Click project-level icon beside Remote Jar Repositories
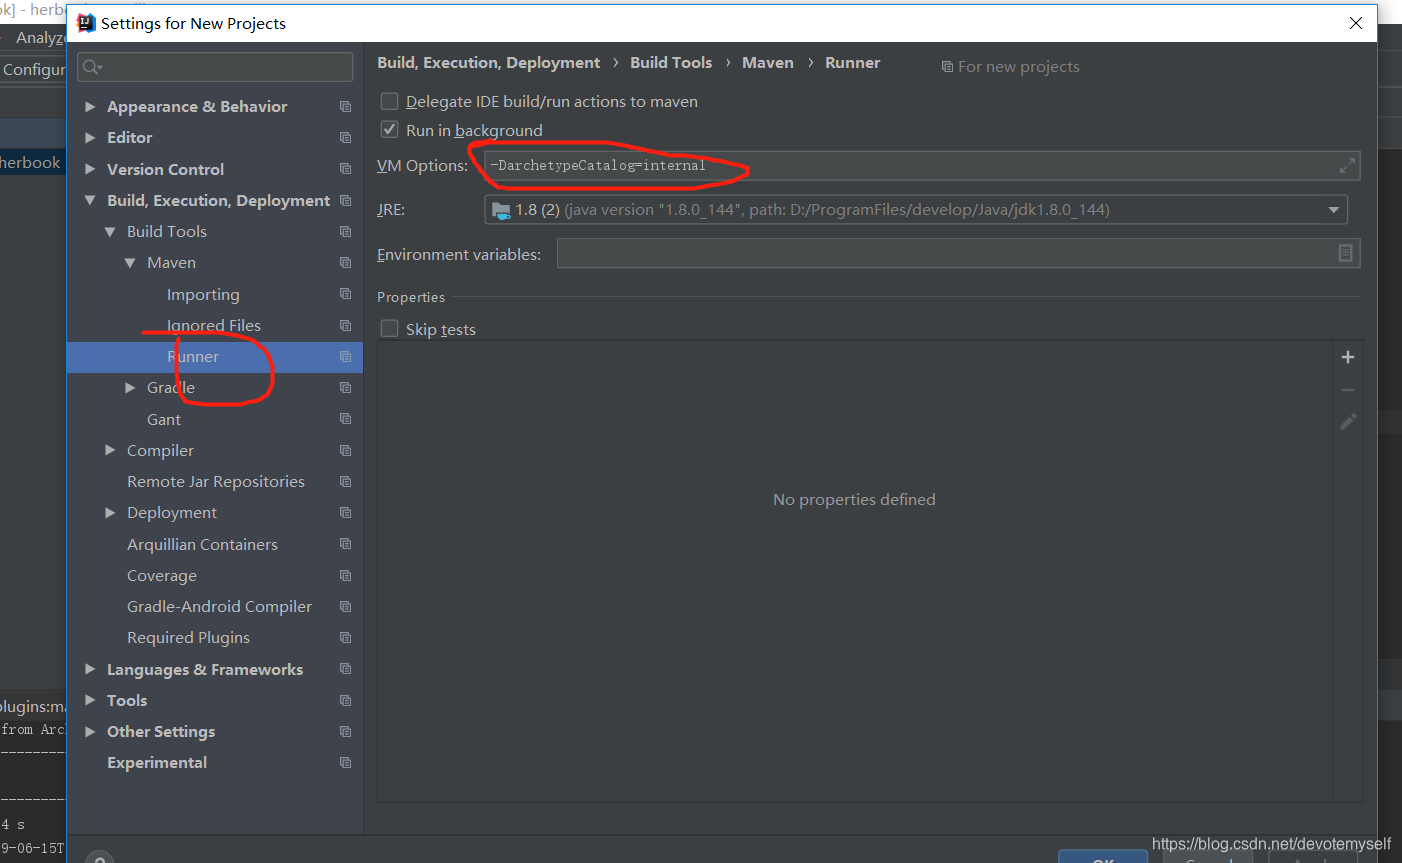1402x863 pixels. point(345,481)
